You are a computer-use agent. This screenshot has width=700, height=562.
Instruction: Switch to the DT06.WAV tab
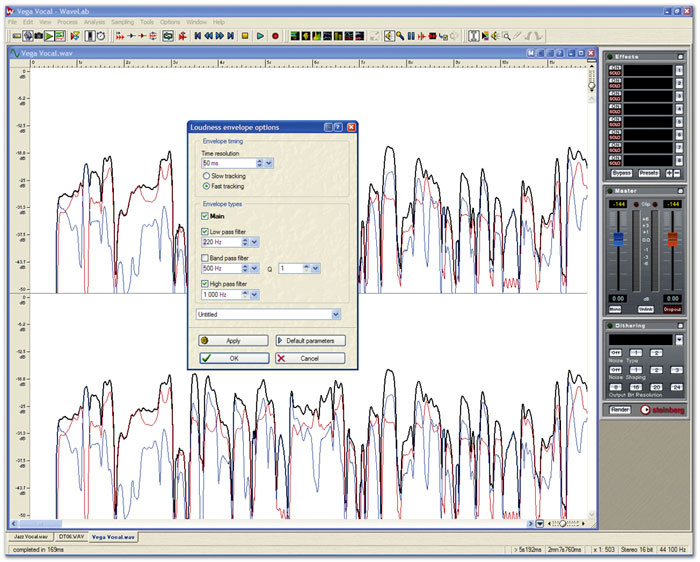point(71,537)
